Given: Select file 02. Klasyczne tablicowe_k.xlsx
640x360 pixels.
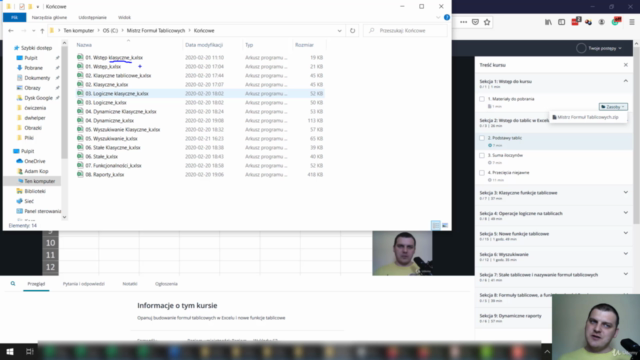Looking at the screenshot, I should tap(118, 76).
